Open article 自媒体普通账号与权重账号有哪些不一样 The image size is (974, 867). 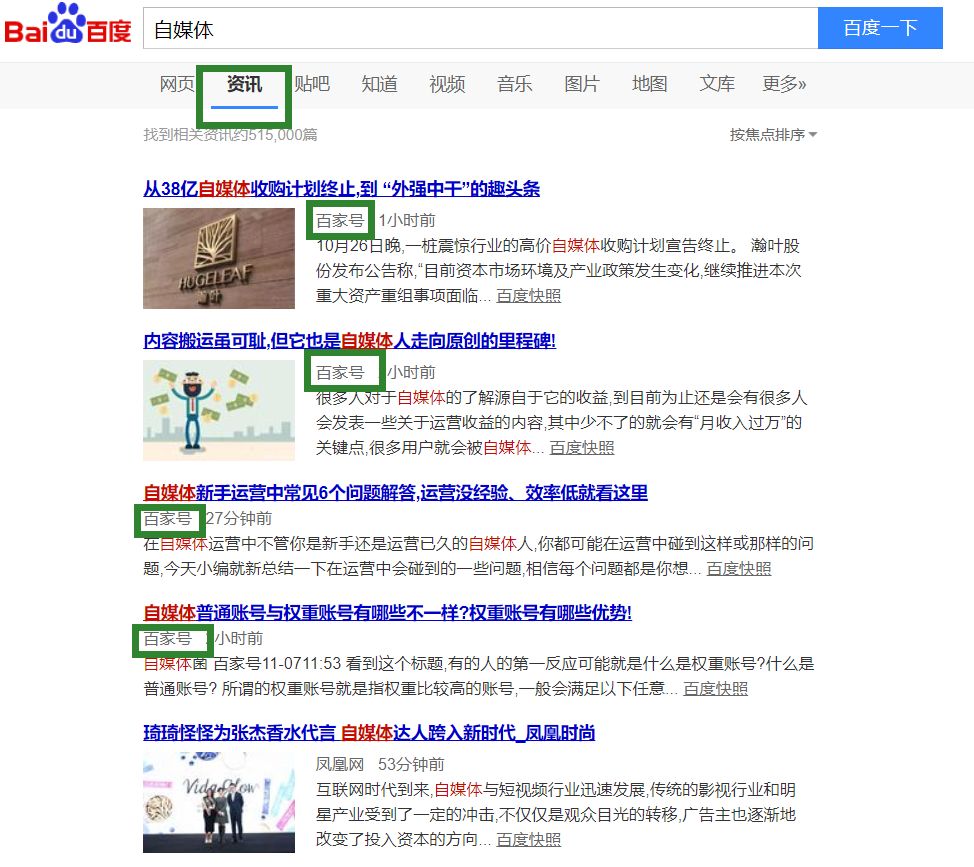click(x=388, y=613)
